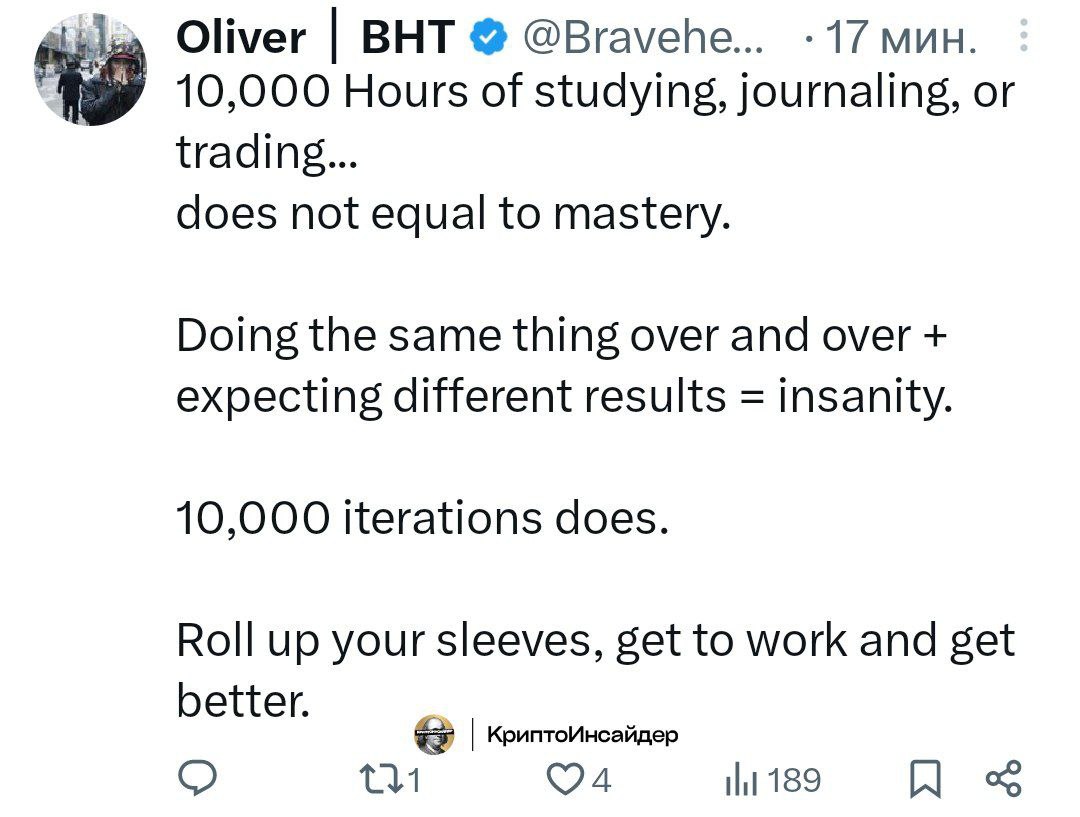Screen dimensions: 1080x817
Task: Click the retweet count 1
Action: coord(413,781)
